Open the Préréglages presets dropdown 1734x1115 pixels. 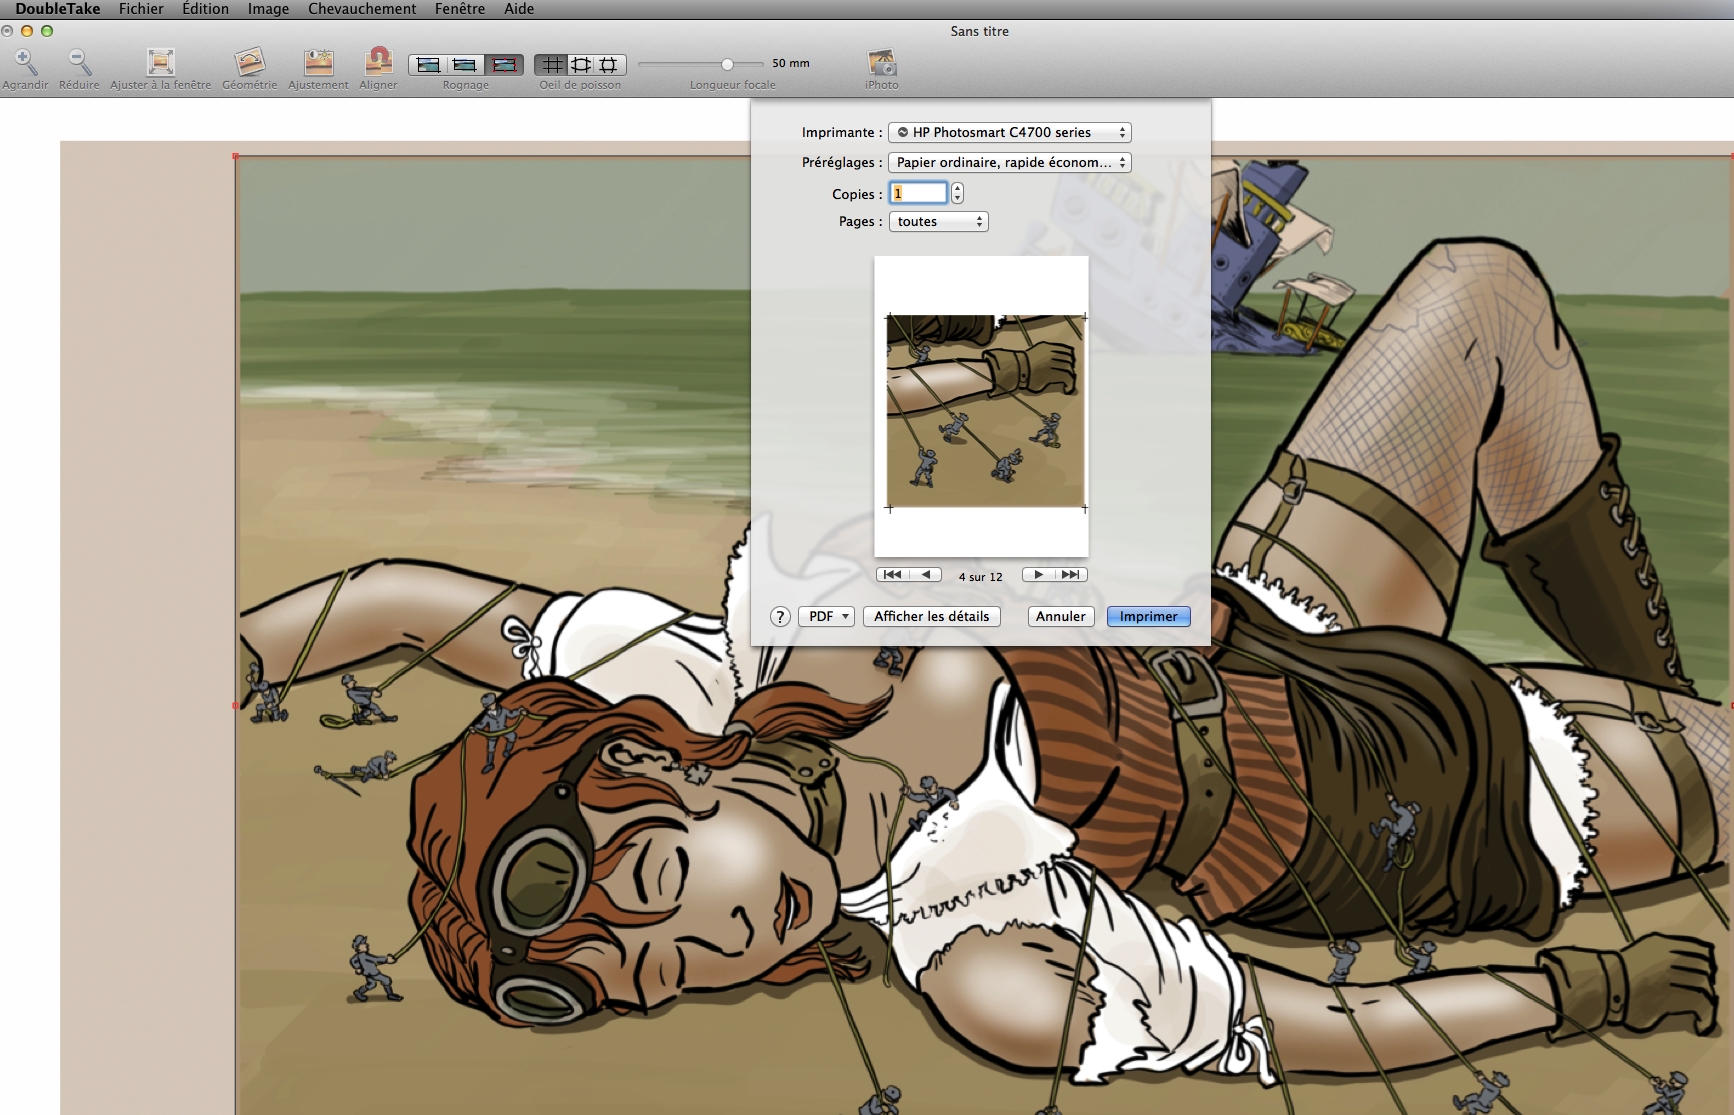click(1010, 162)
